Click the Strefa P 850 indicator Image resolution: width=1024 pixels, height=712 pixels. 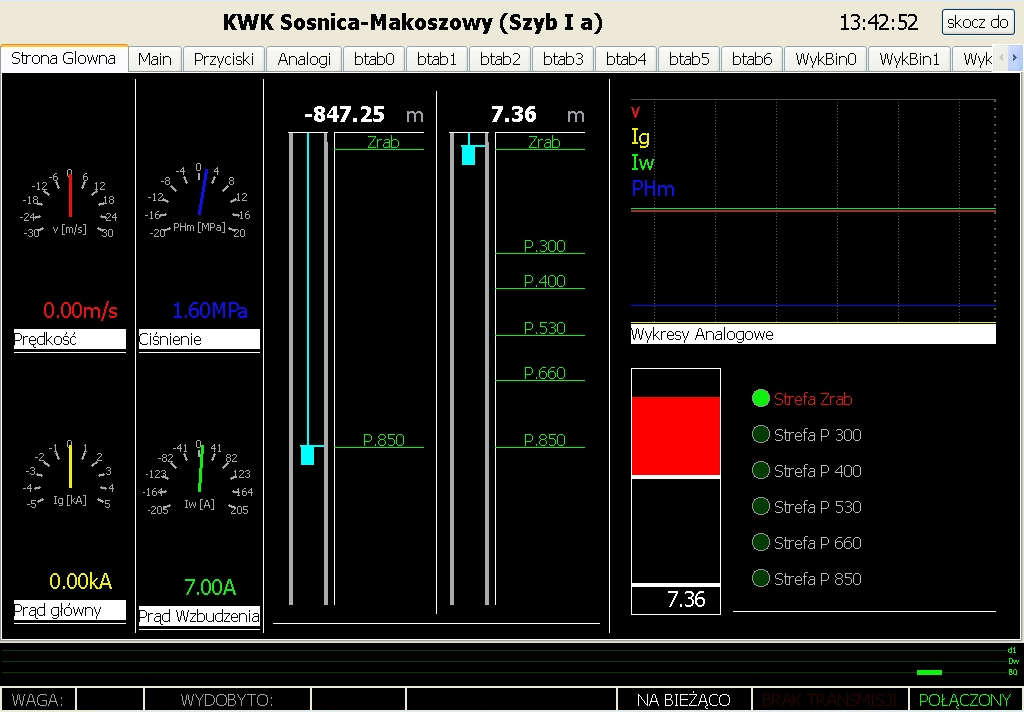(761, 578)
